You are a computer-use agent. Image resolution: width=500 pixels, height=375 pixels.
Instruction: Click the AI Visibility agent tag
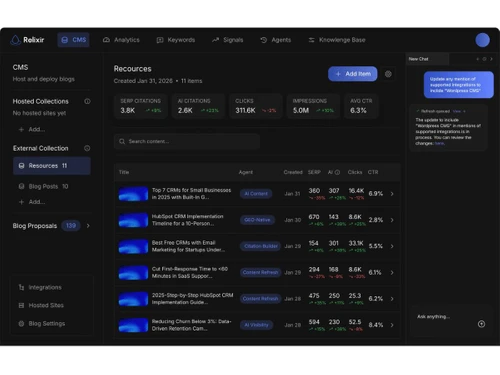coord(256,325)
